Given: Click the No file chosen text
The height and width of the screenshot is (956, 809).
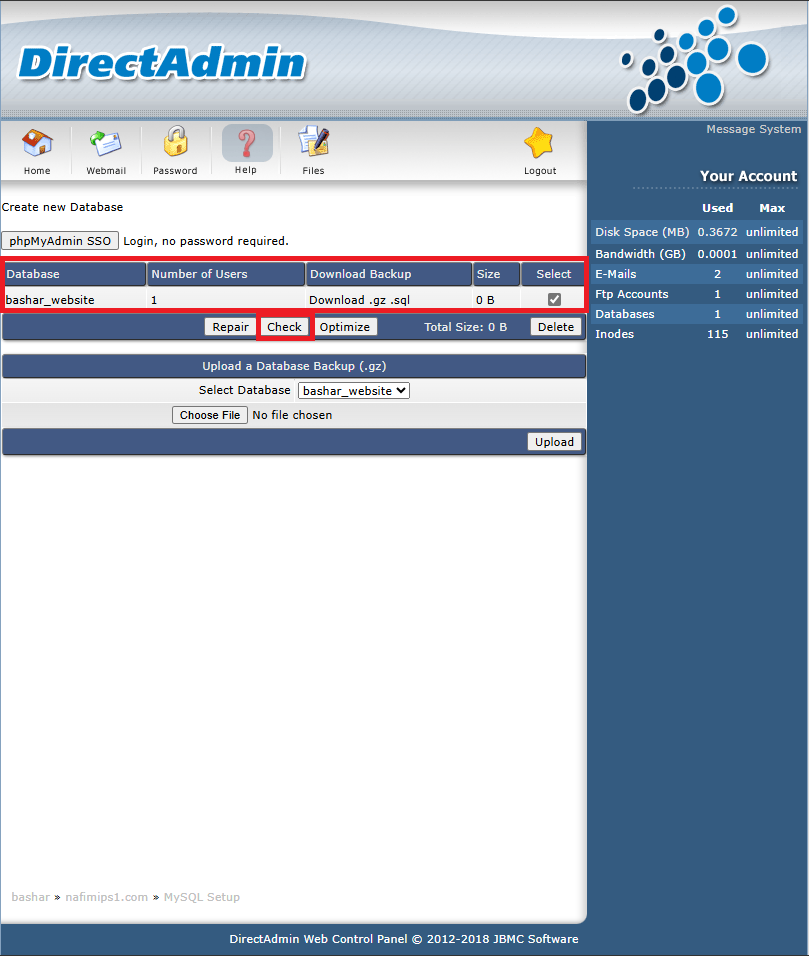Looking at the screenshot, I should click(x=292, y=415).
